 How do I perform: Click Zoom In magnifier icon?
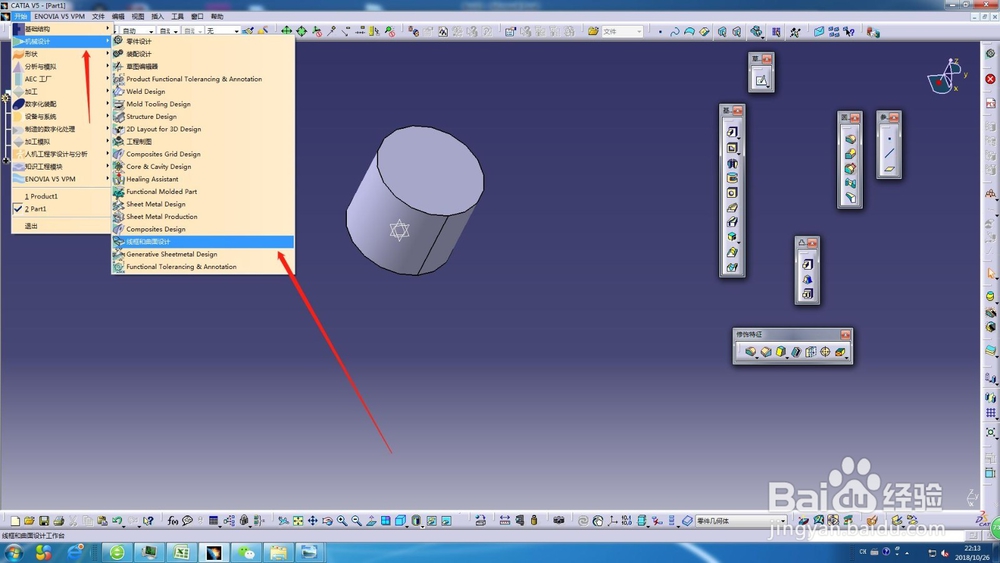click(342, 521)
